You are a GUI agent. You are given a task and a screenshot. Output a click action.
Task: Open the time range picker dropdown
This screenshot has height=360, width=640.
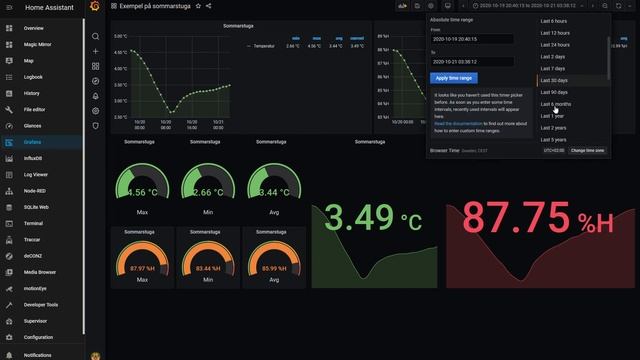(529, 6)
